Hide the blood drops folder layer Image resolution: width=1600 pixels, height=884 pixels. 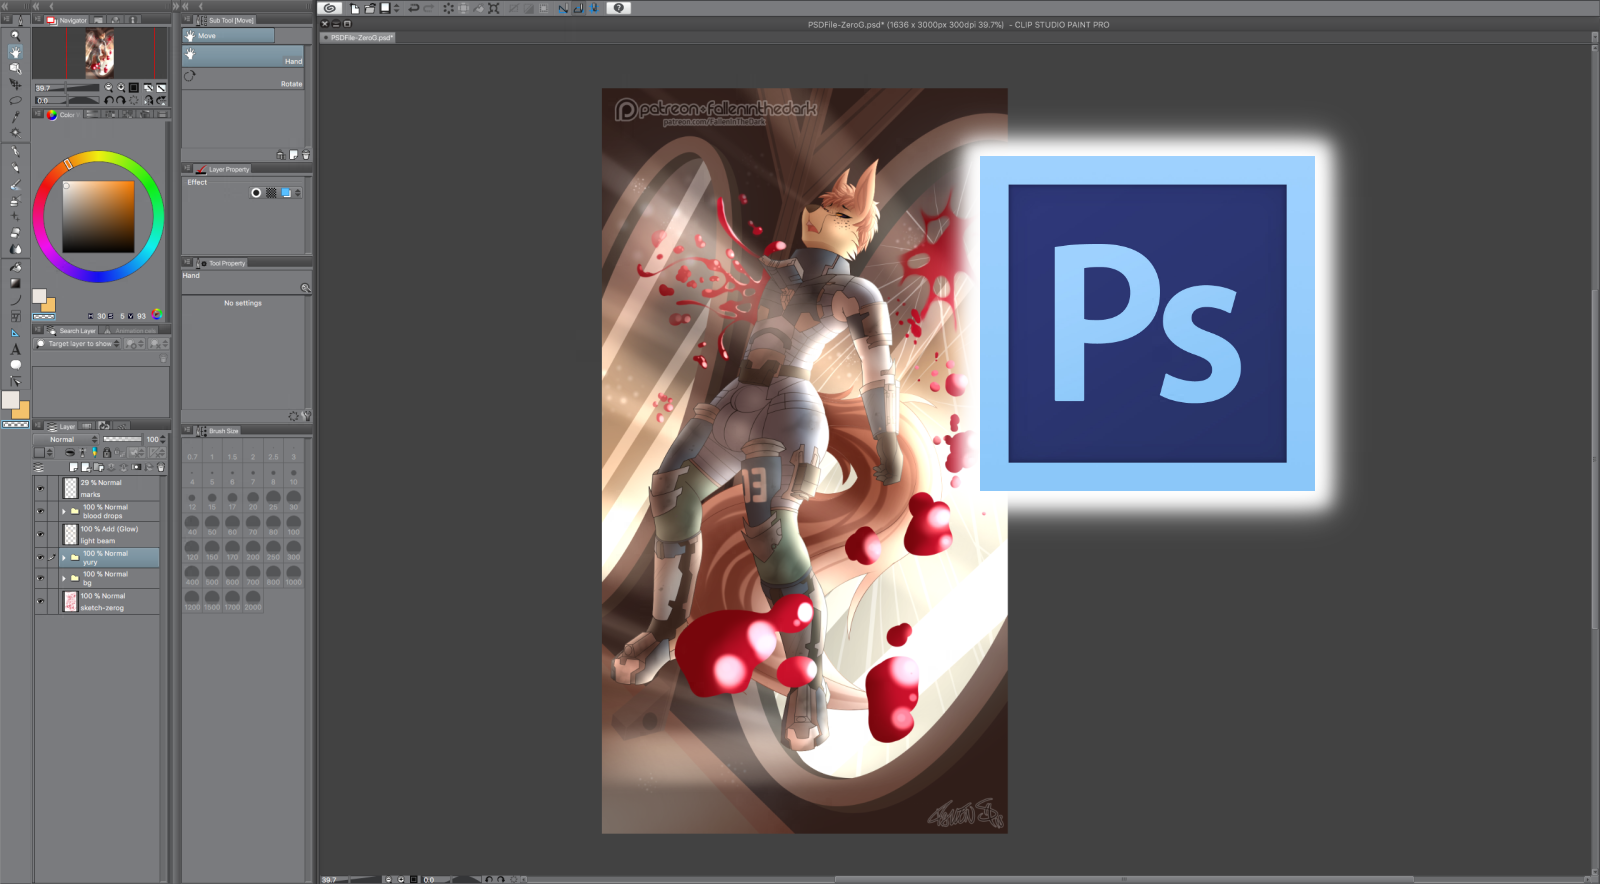[41, 511]
